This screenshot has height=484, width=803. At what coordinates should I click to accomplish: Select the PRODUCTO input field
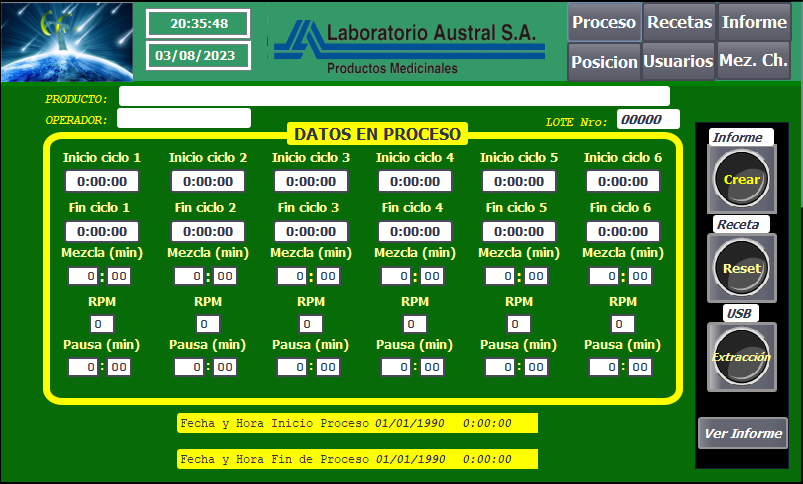[394, 97]
